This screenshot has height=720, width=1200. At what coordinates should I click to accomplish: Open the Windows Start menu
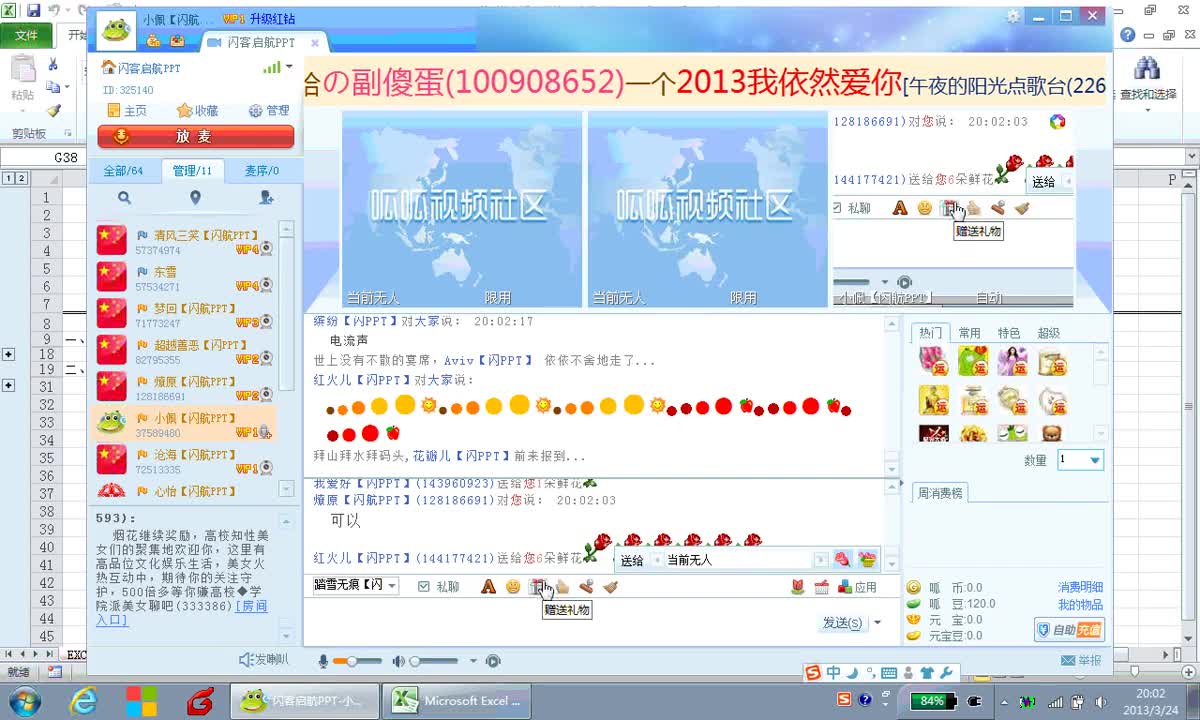(x=24, y=700)
